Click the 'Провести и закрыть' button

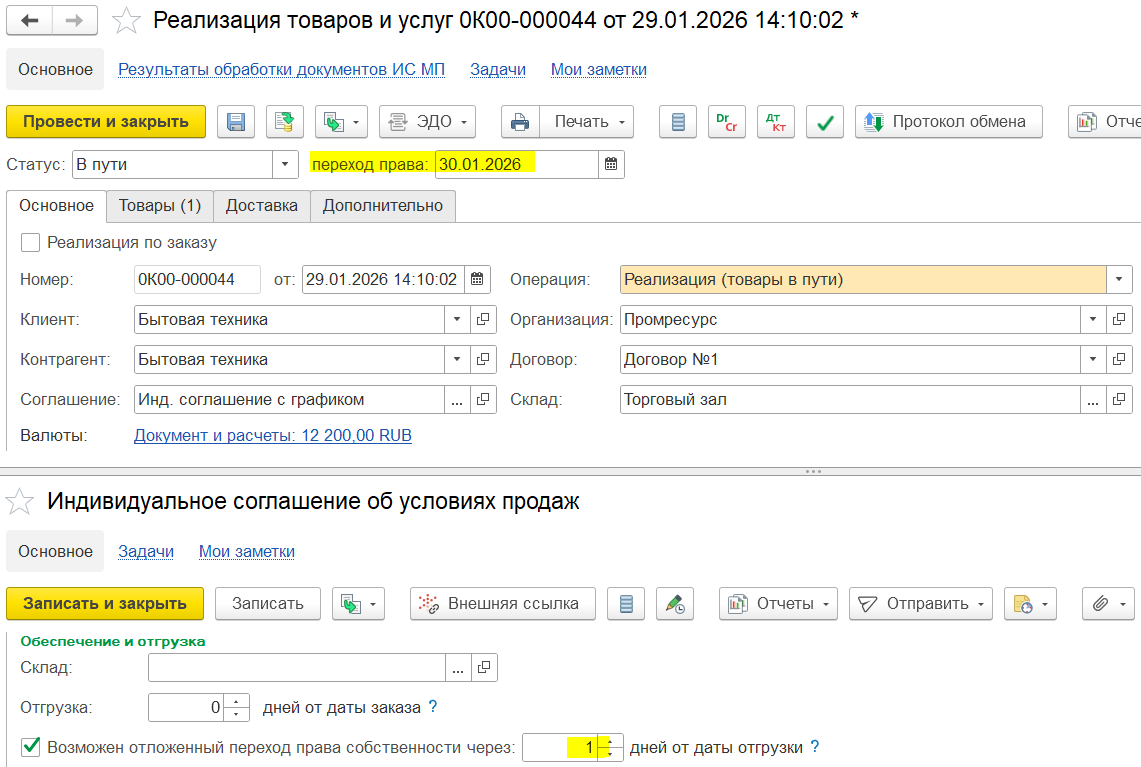[x=105, y=122]
